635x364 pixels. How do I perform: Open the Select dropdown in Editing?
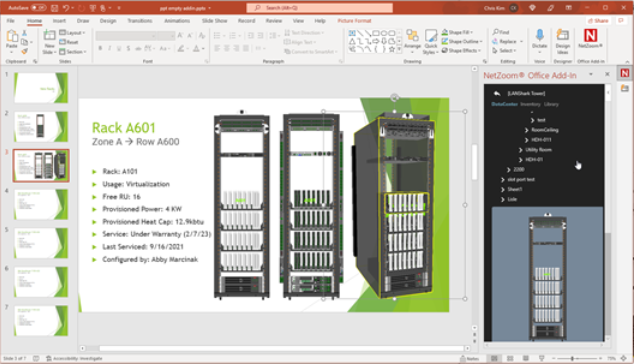click(x=504, y=51)
